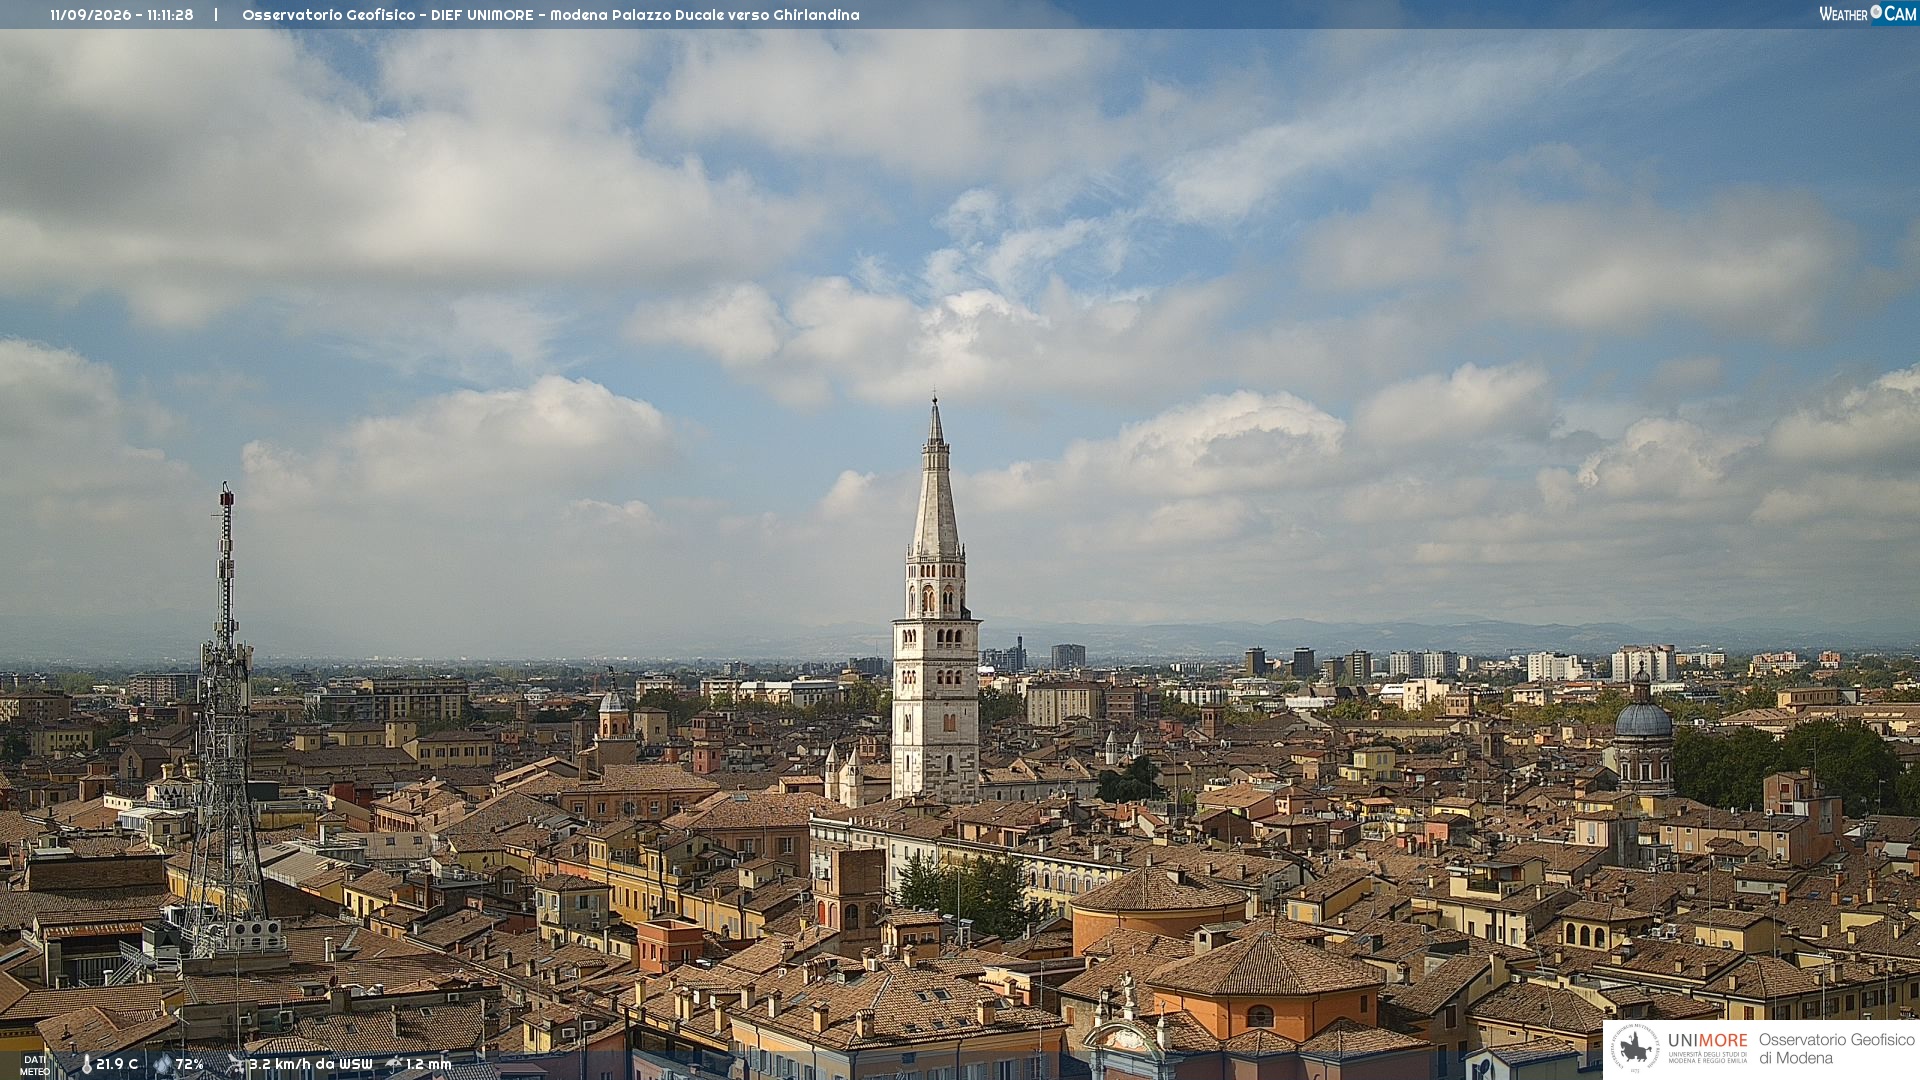Viewport: 1920px width, 1080px height.
Task: Click the UNIMORE wordmark text
Action: [1707, 1040]
